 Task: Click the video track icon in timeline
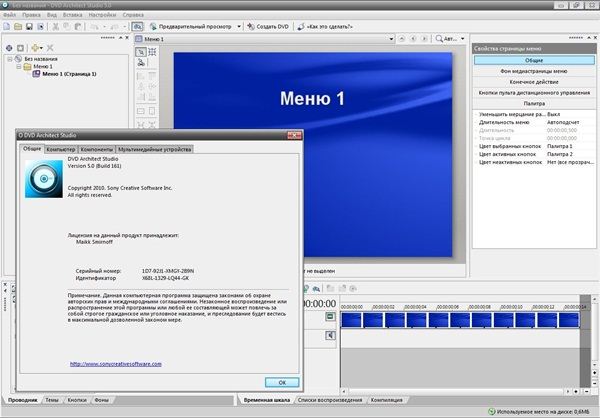click(330, 318)
